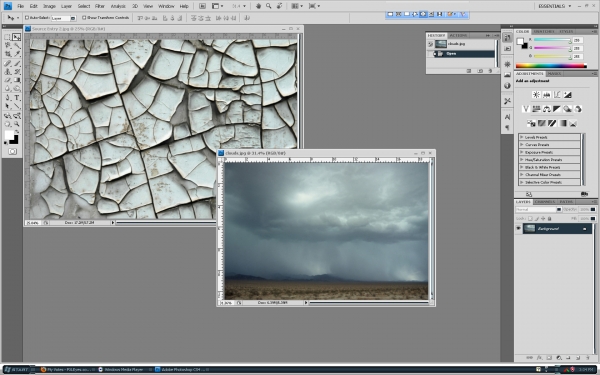
Task: Open the Image menu
Action: (49, 6)
